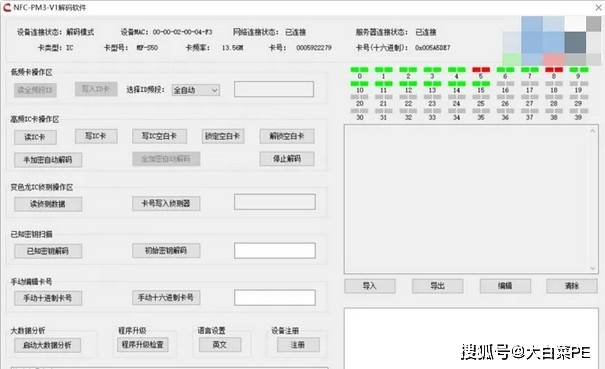This screenshot has height=369, width=605.
Task: Start 半加密自动解码 decoding
Action: (48, 159)
